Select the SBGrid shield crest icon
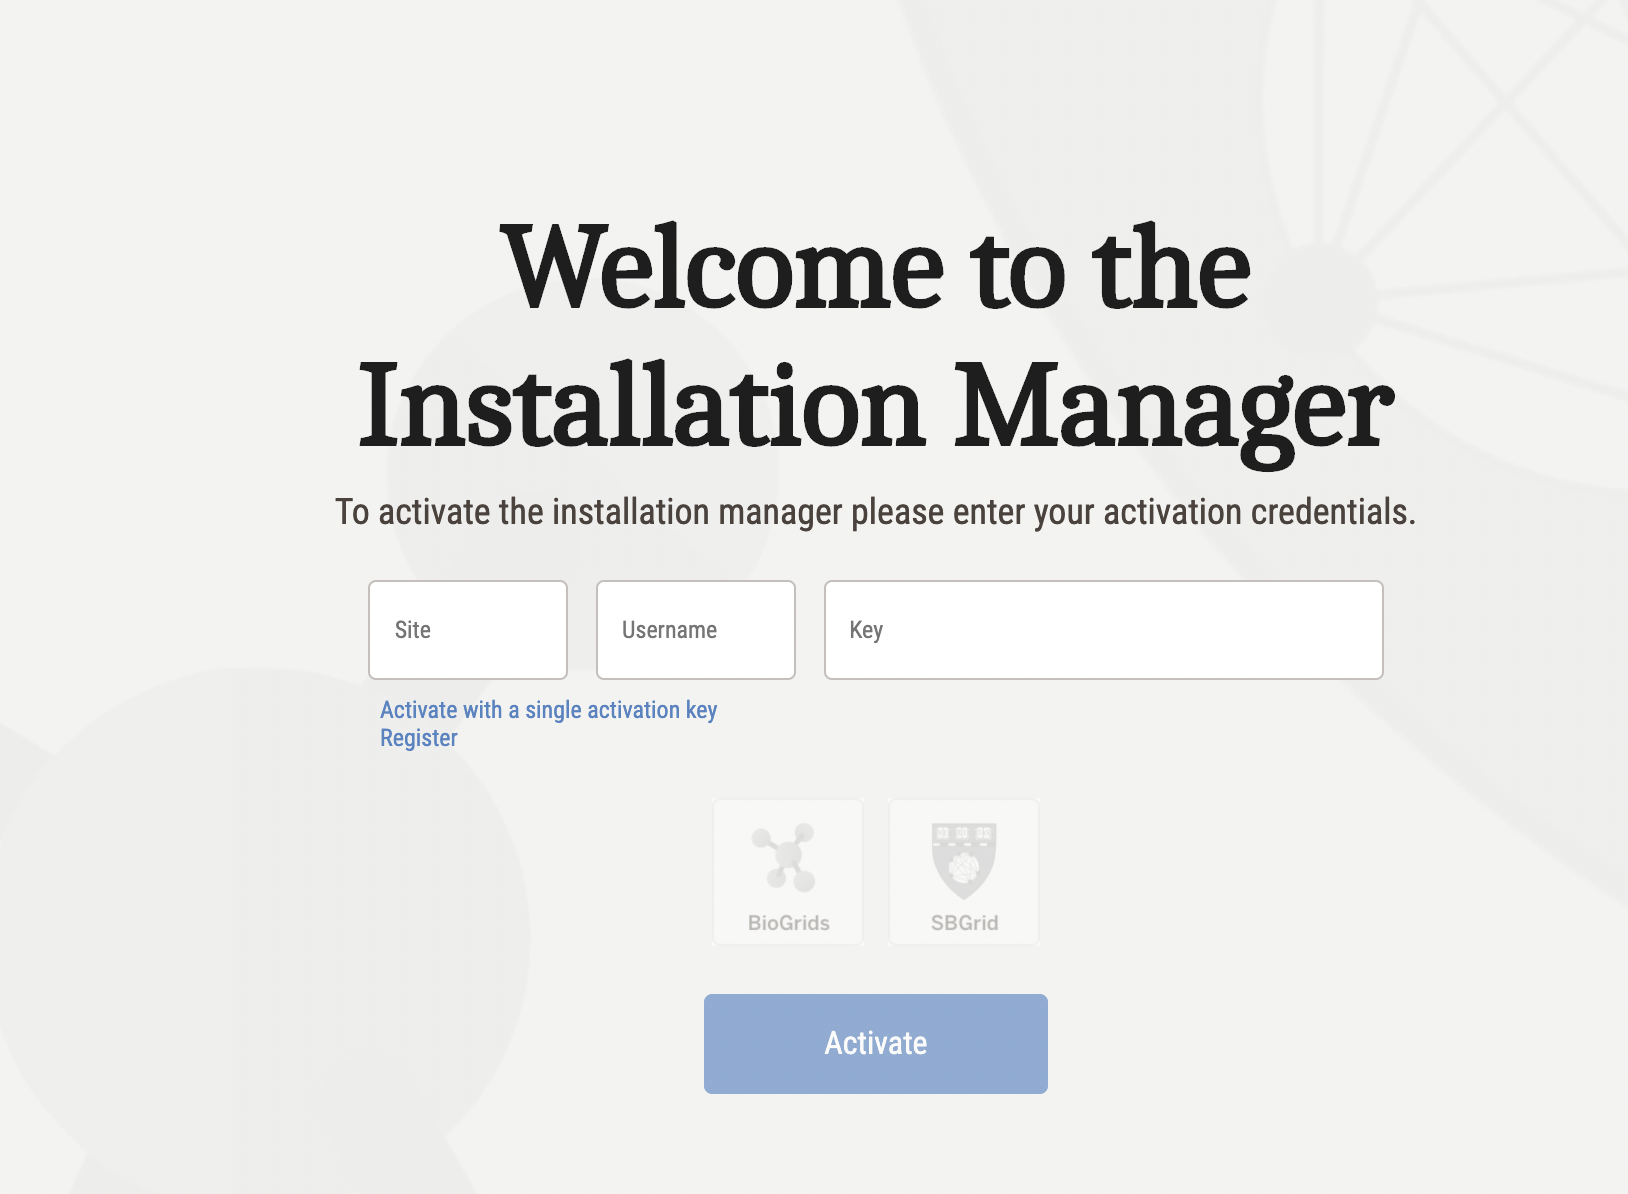Viewport: 1628px width, 1194px height. tap(963, 859)
